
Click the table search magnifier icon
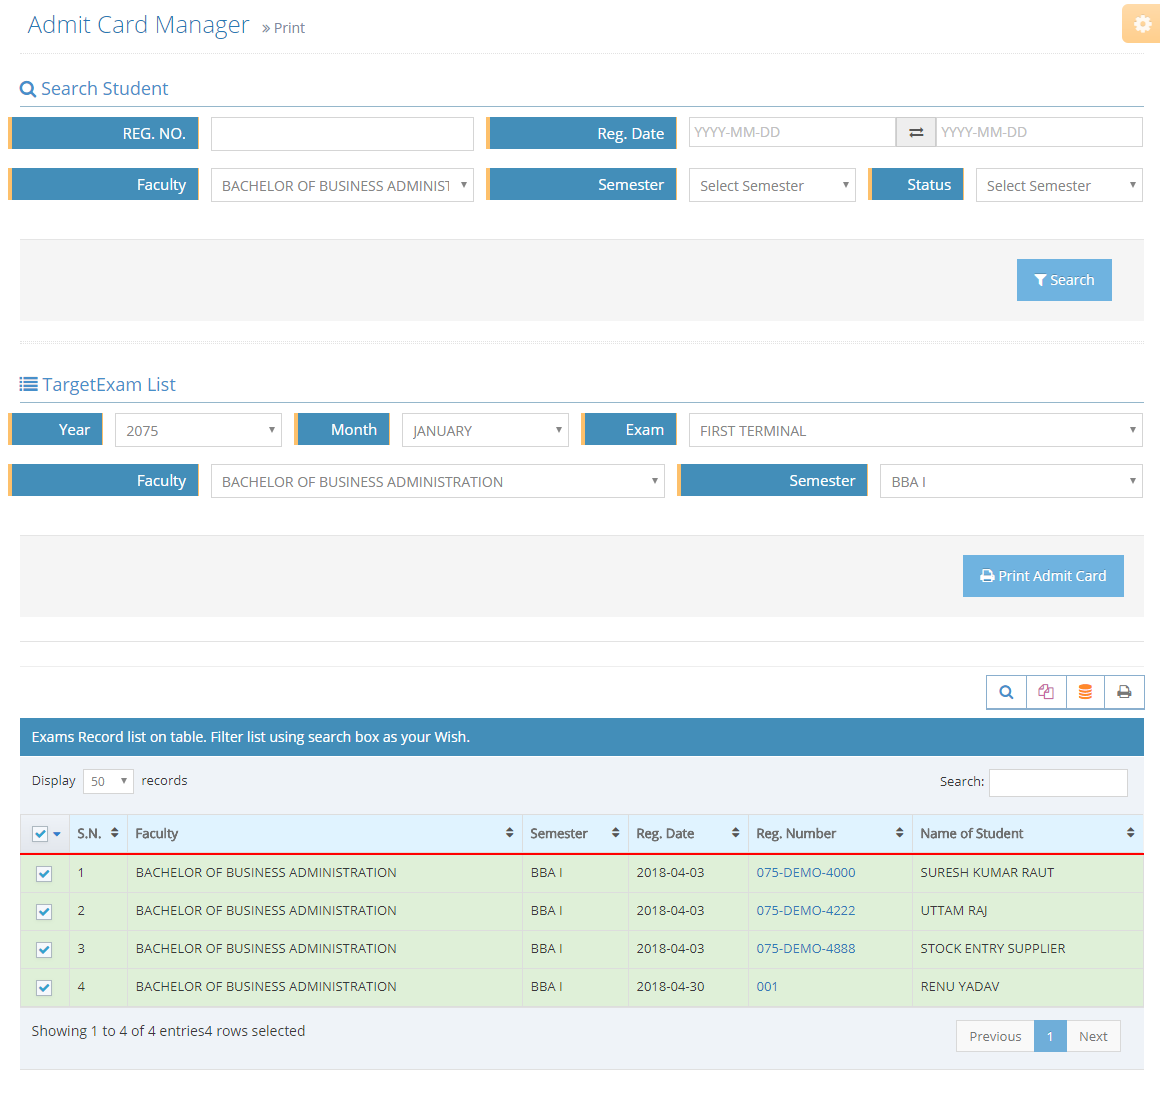(x=1006, y=692)
